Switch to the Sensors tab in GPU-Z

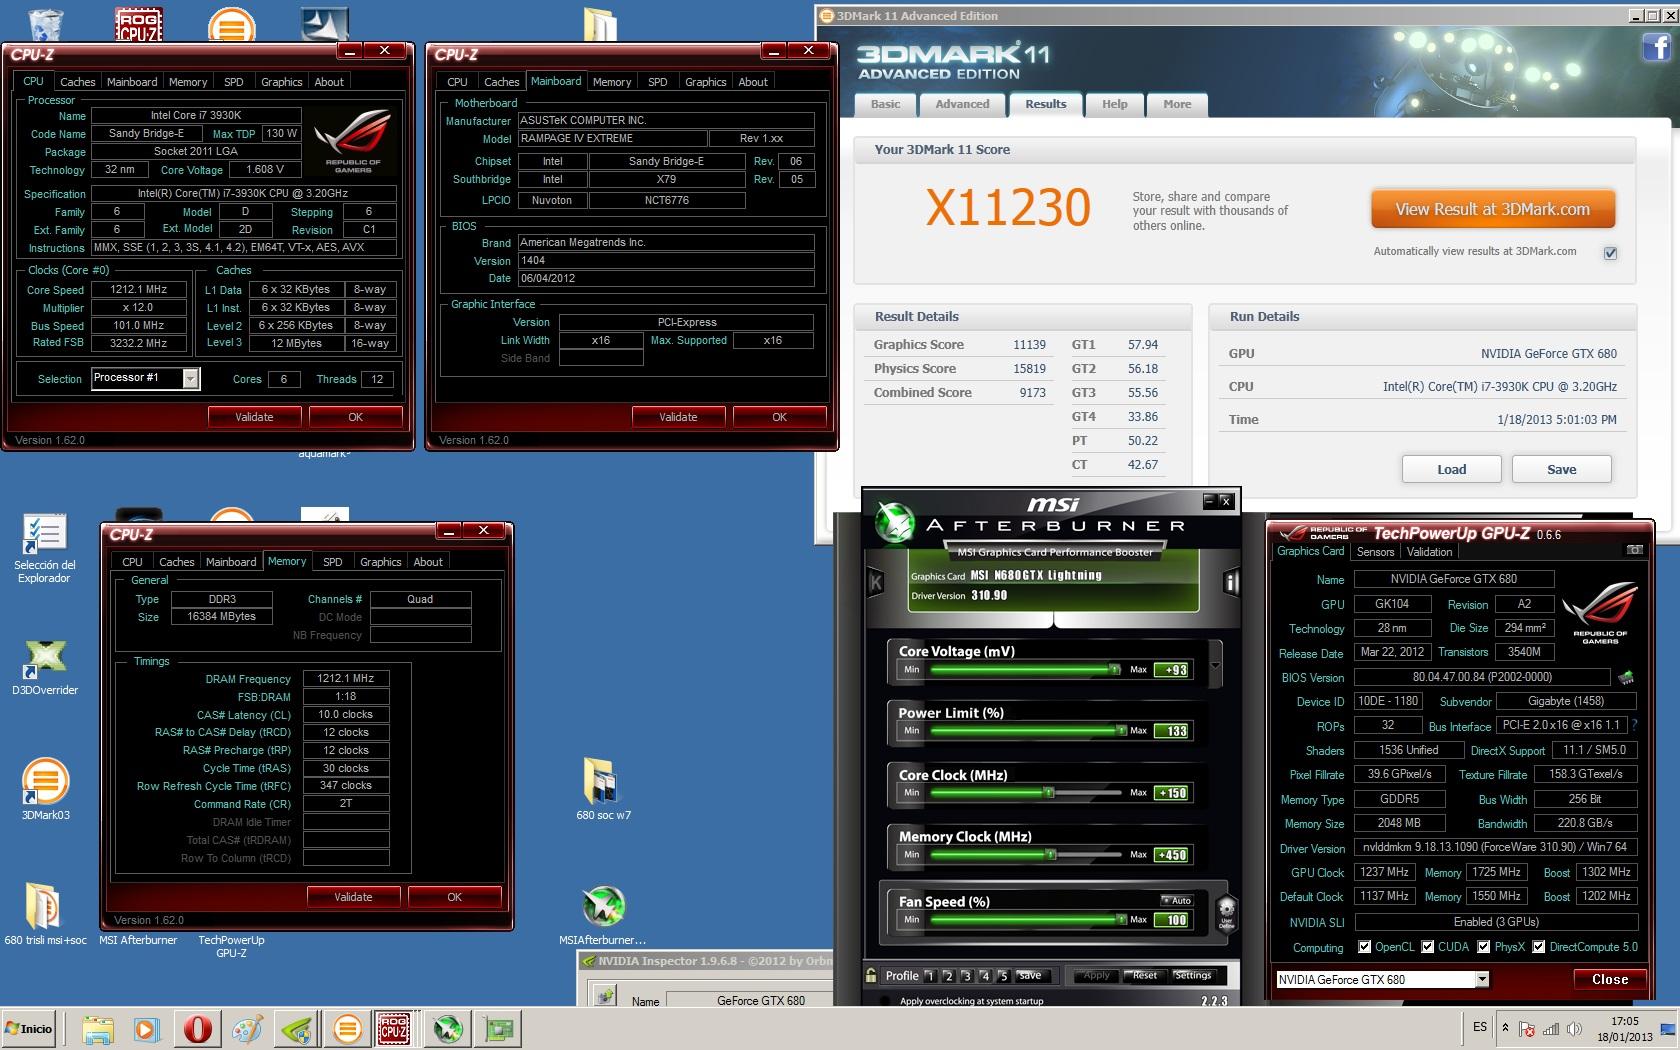tap(1375, 552)
